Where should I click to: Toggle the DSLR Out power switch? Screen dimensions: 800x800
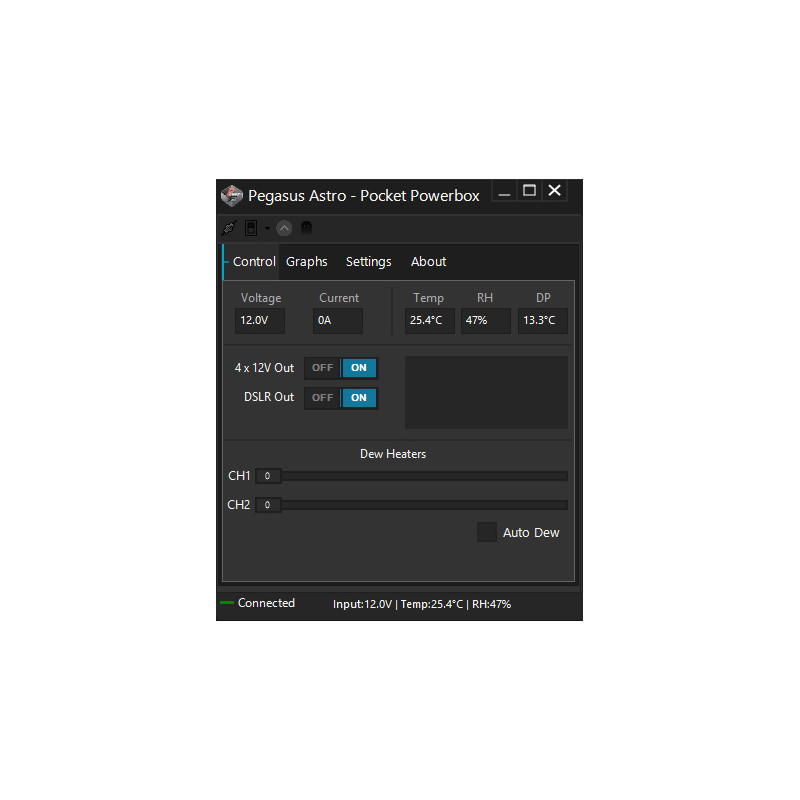pos(341,398)
